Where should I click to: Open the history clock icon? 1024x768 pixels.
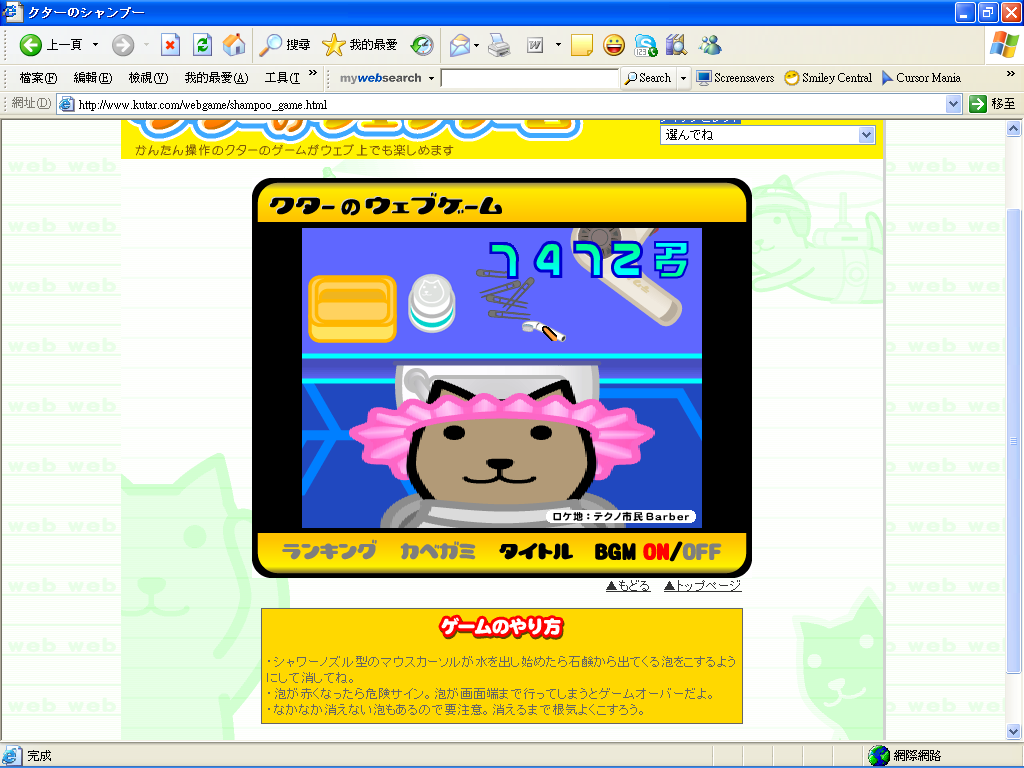[422, 44]
